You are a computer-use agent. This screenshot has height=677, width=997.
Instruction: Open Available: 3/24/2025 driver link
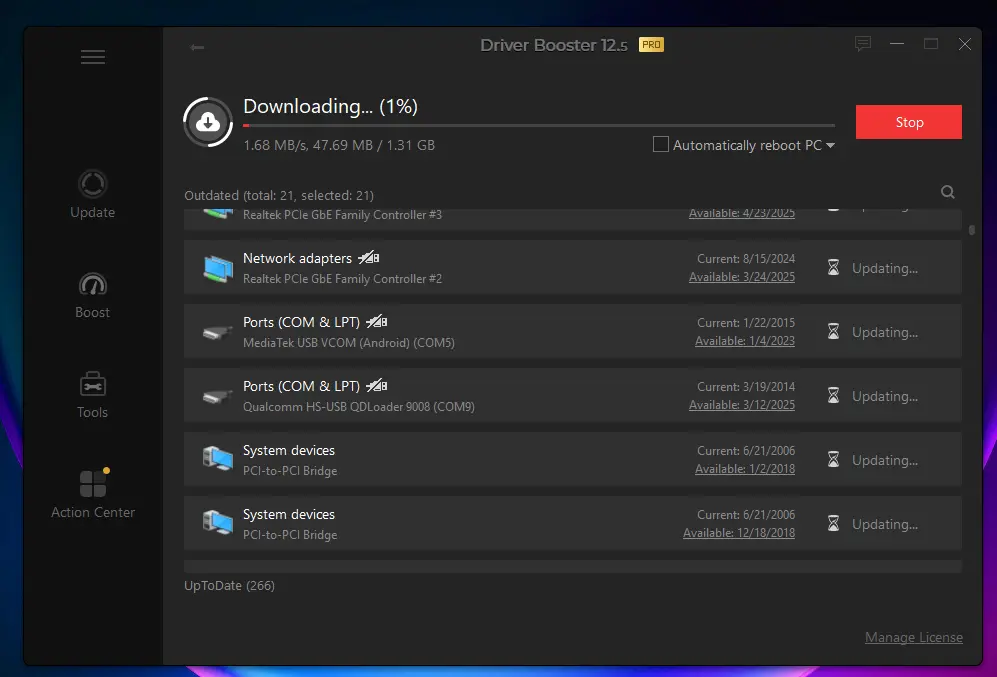741,277
